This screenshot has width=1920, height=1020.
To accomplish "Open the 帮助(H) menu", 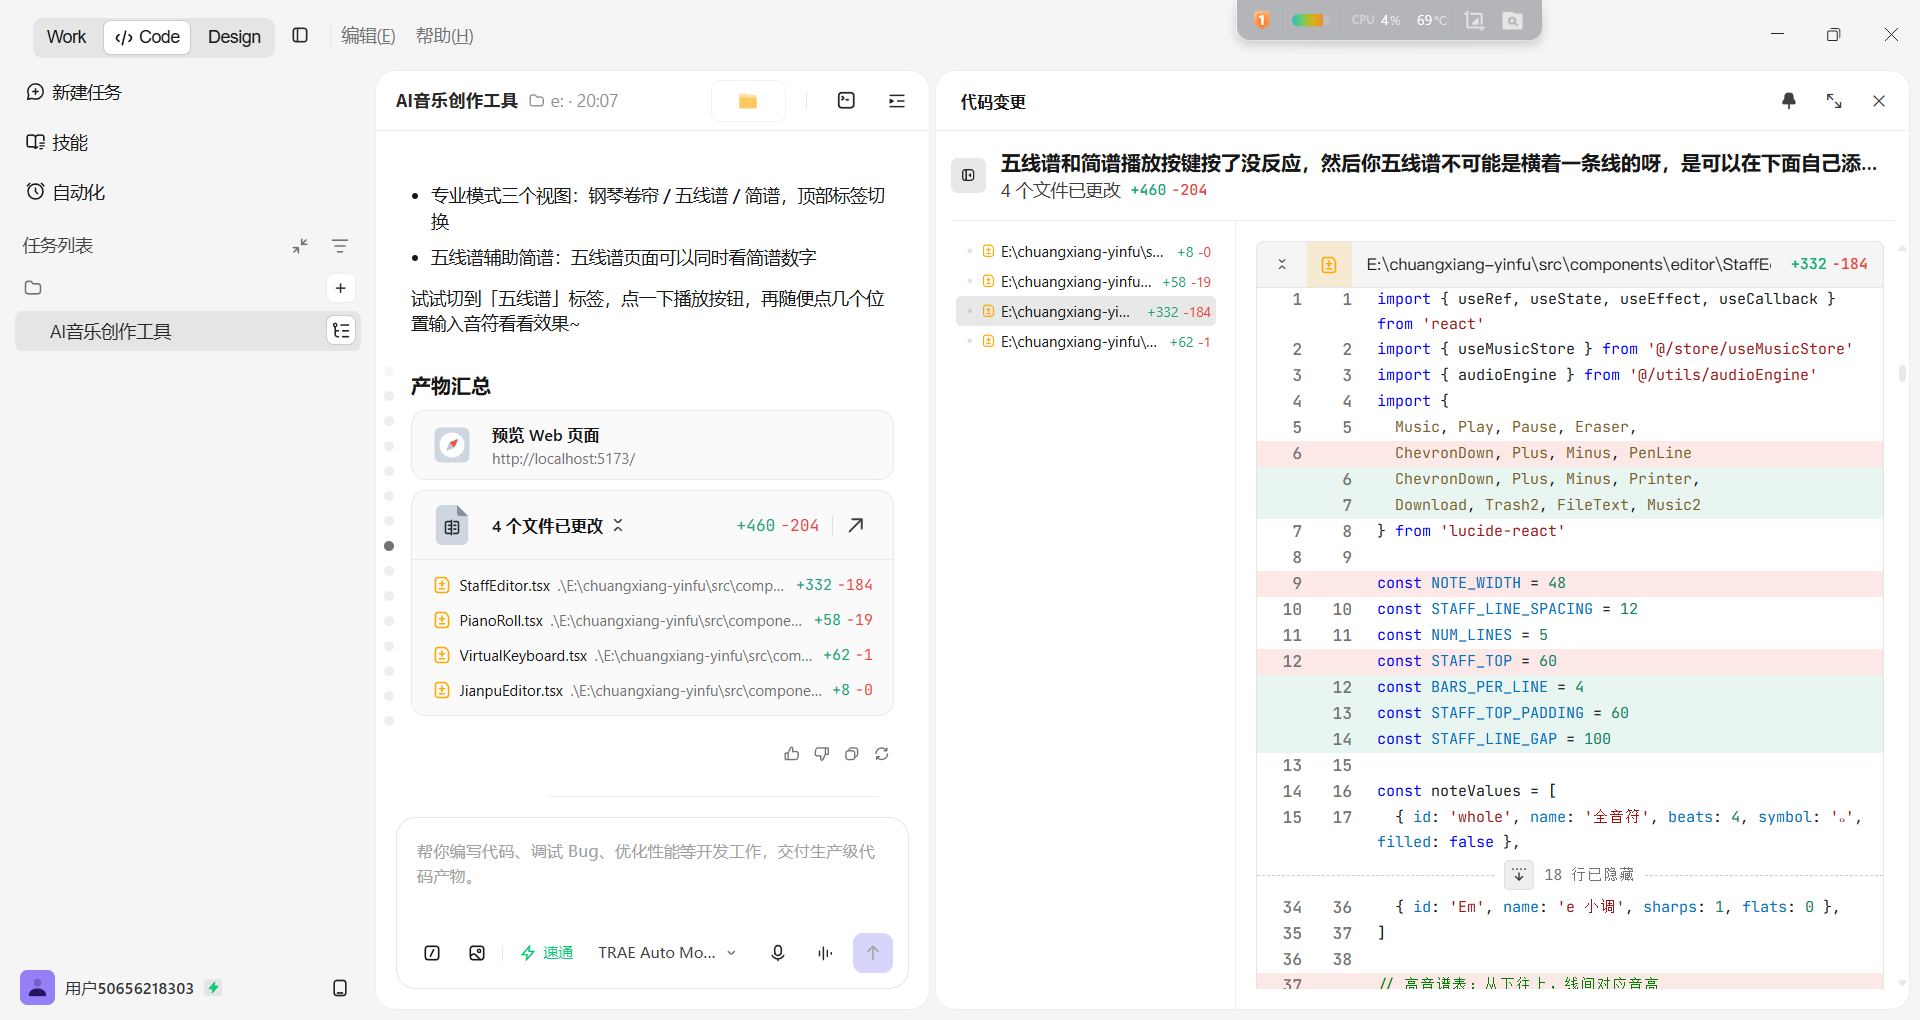I will tap(444, 36).
